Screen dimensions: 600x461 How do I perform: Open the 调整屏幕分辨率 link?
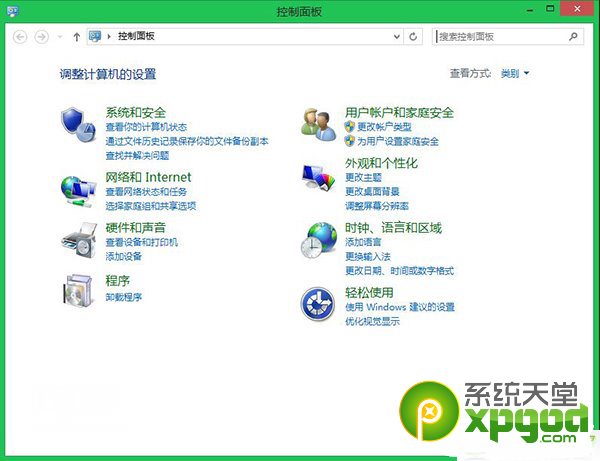pos(375,205)
